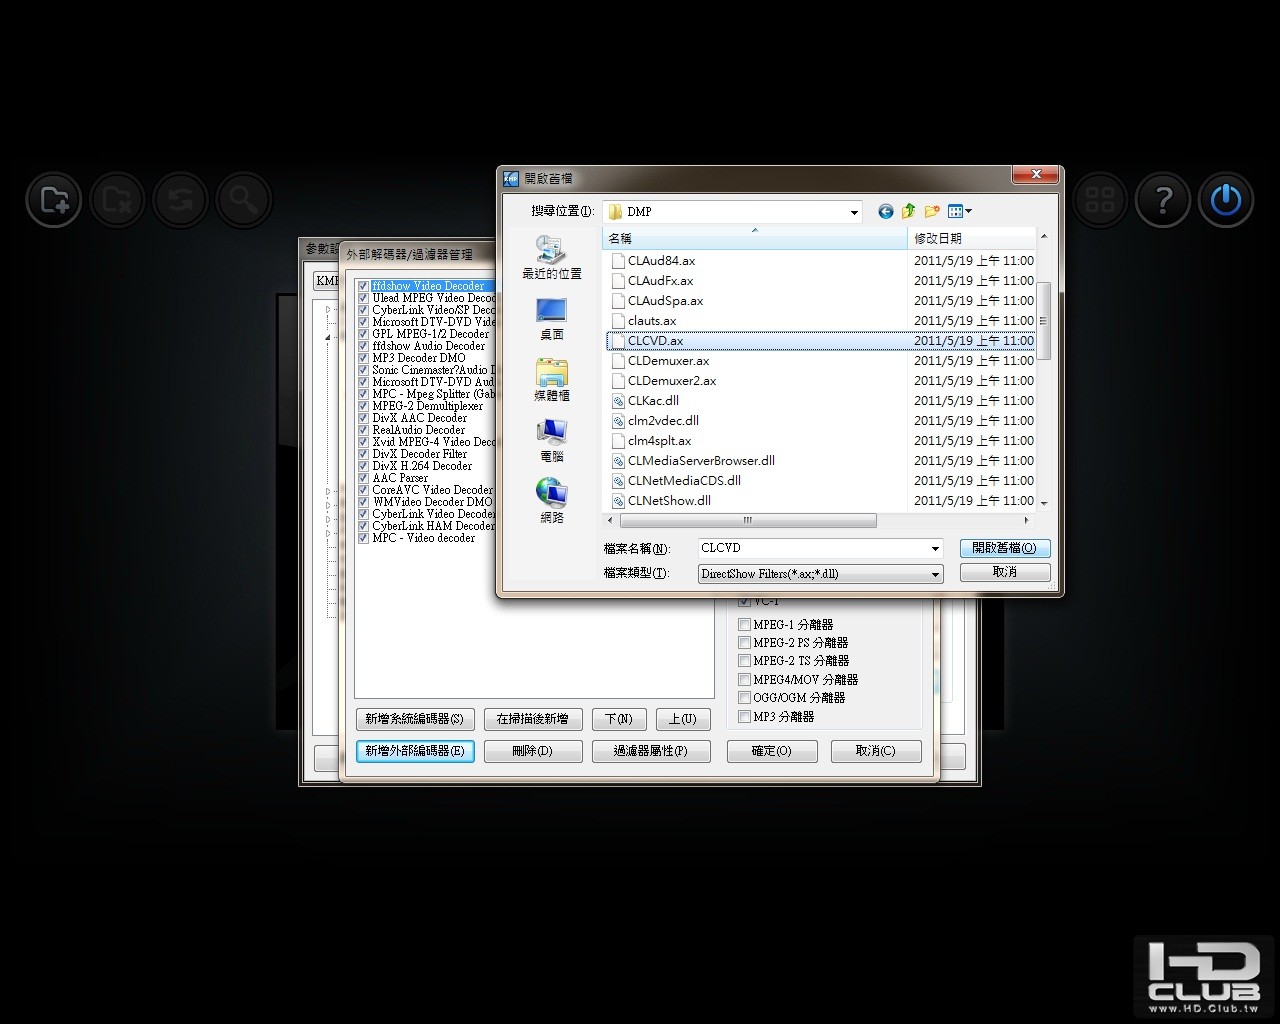
Task: Click the add folder icon in top toolbar
Action: tap(54, 200)
